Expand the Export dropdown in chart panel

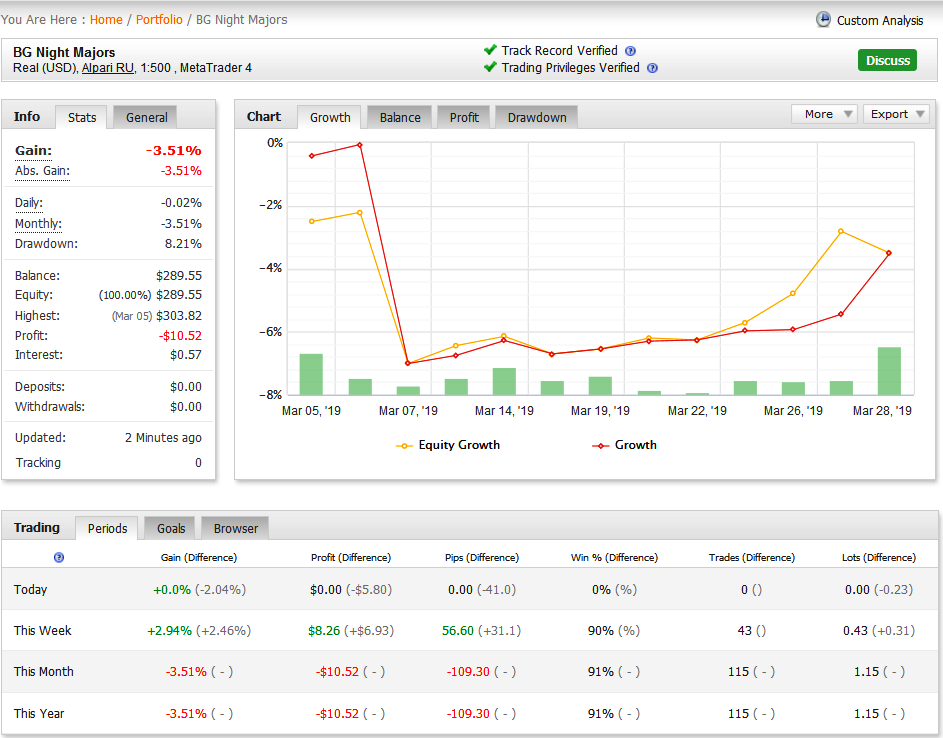coord(896,114)
